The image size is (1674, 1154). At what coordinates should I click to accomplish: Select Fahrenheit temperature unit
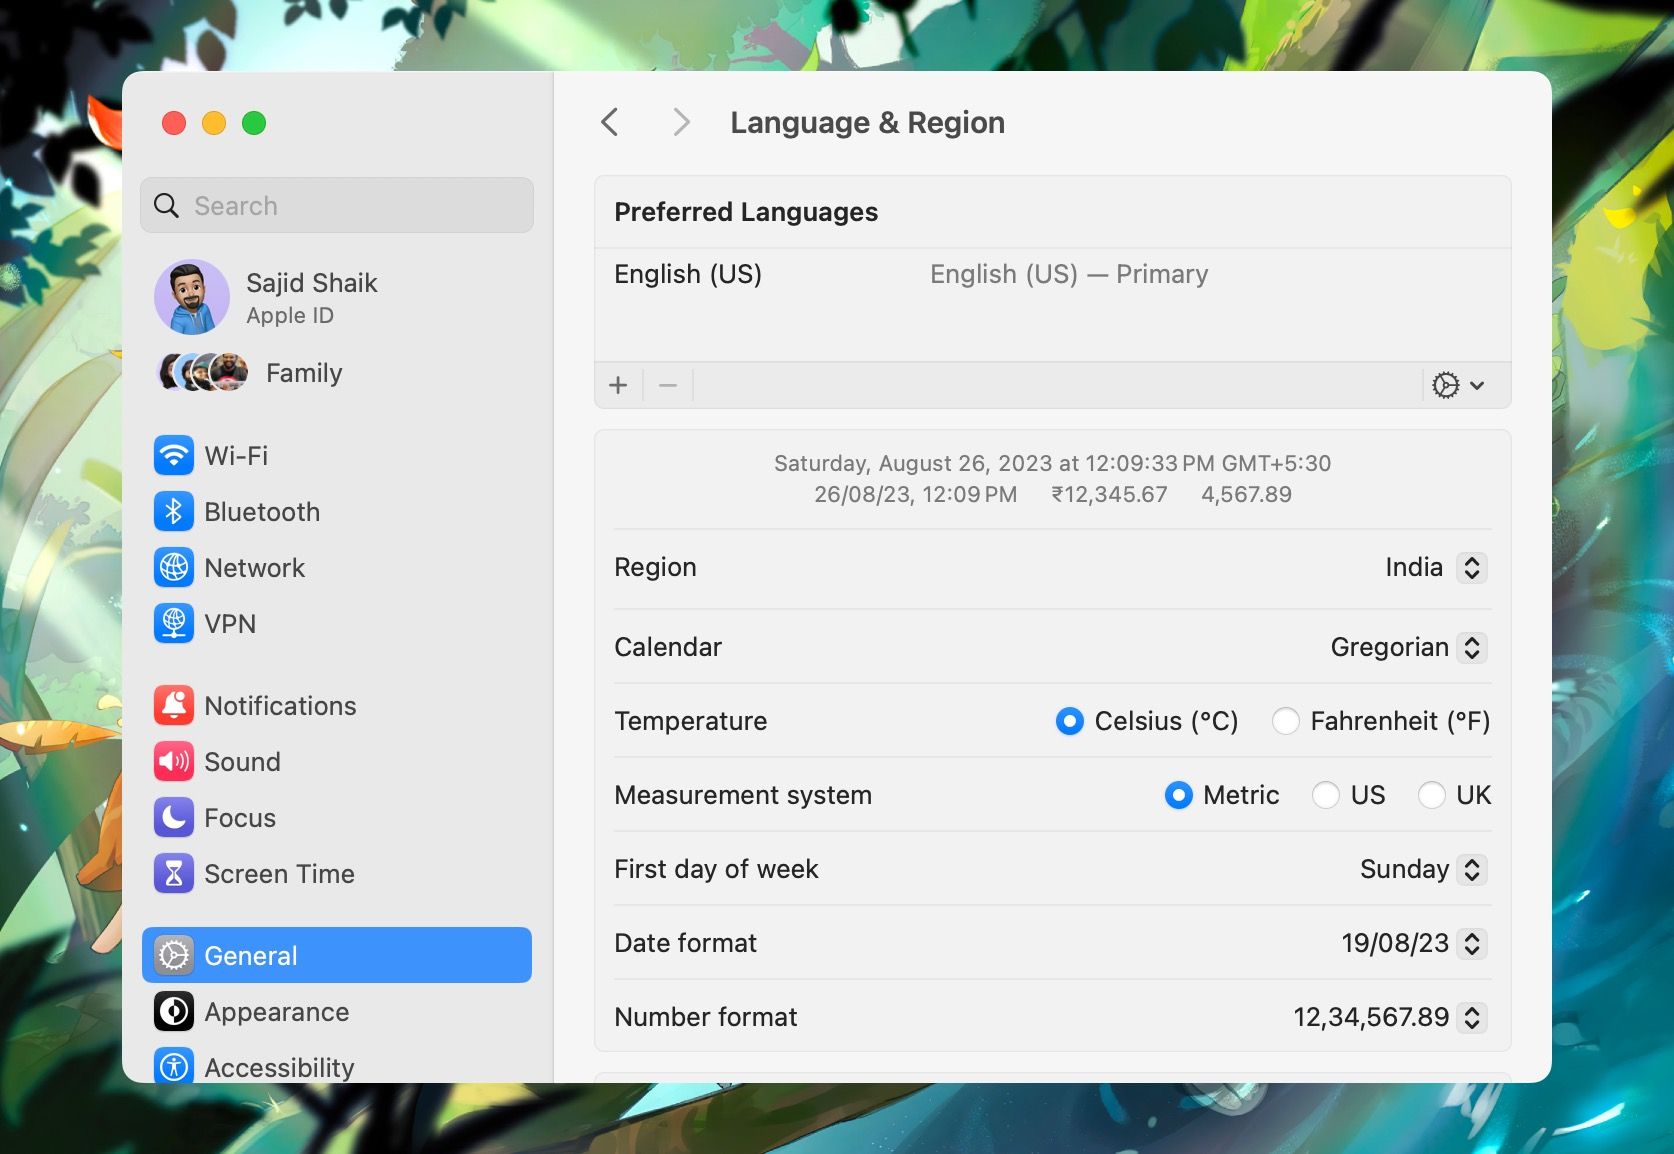coord(1286,720)
